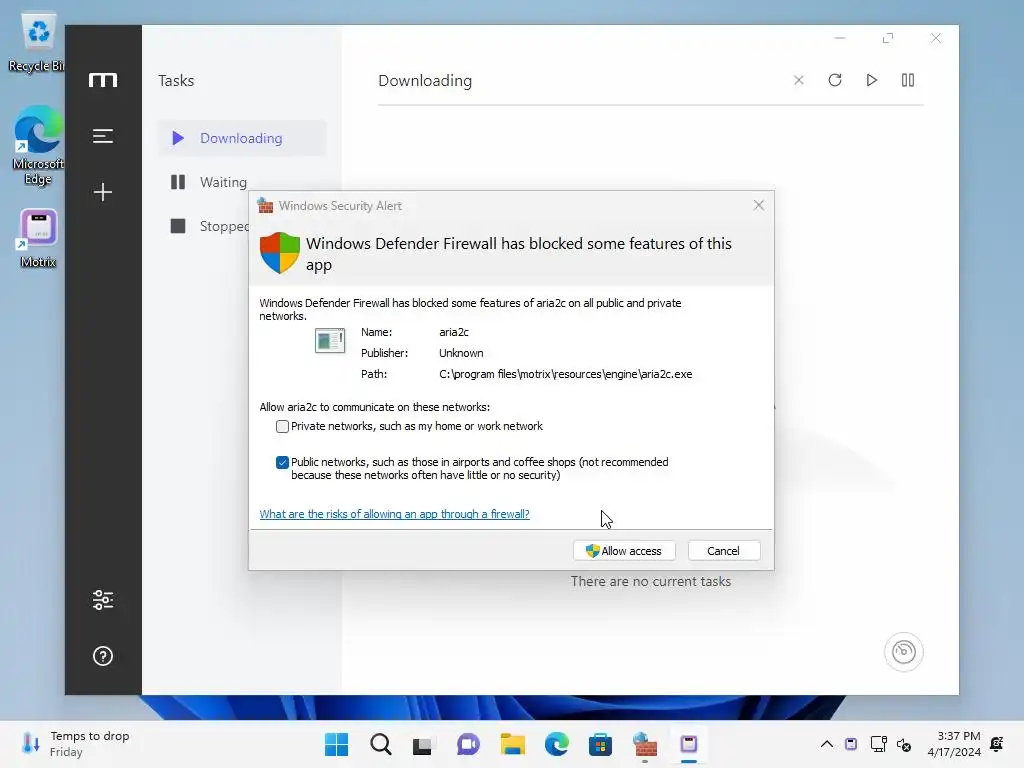This screenshot has width=1024, height=768.
Task: Open Motrix preferences sliders icon
Action: pyautogui.click(x=103, y=600)
